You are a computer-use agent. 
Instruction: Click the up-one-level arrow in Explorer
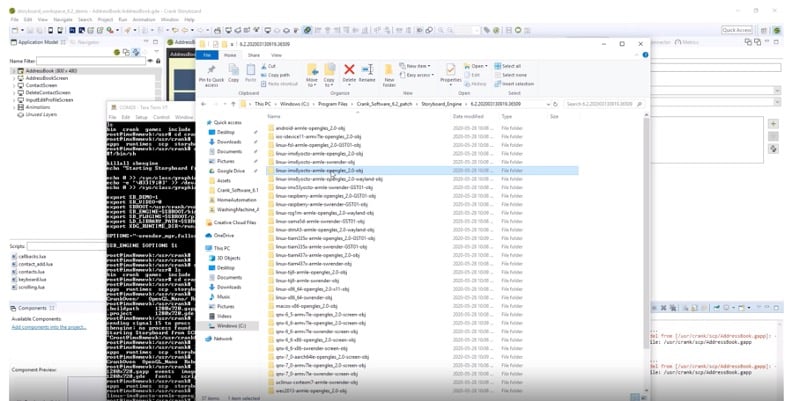(x=233, y=104)
